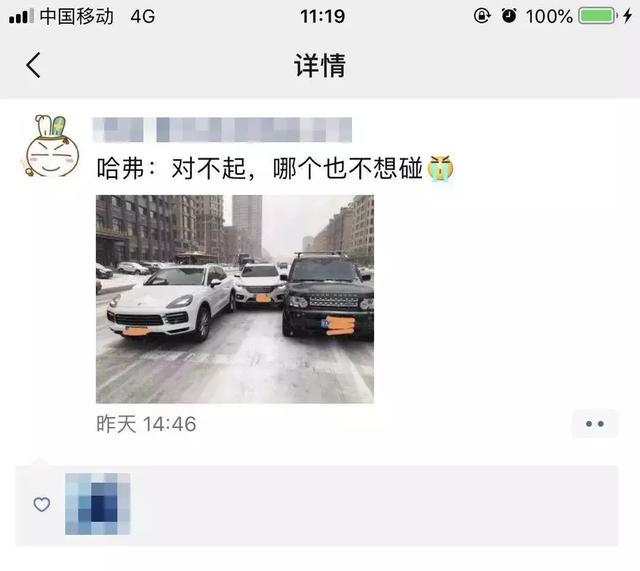Tap the battery icon in status bar
Viewport: 640px width, 571px height.
click(x=598, y=16)
